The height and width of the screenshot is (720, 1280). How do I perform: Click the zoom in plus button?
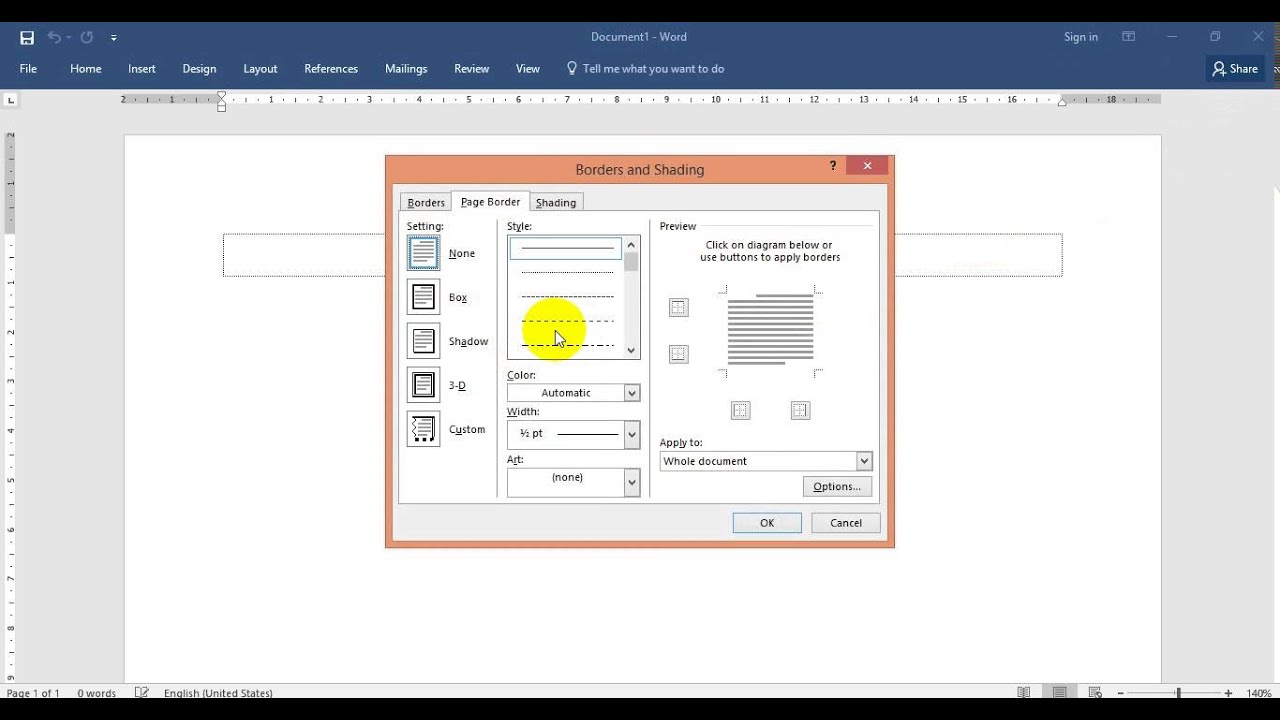1229,693
